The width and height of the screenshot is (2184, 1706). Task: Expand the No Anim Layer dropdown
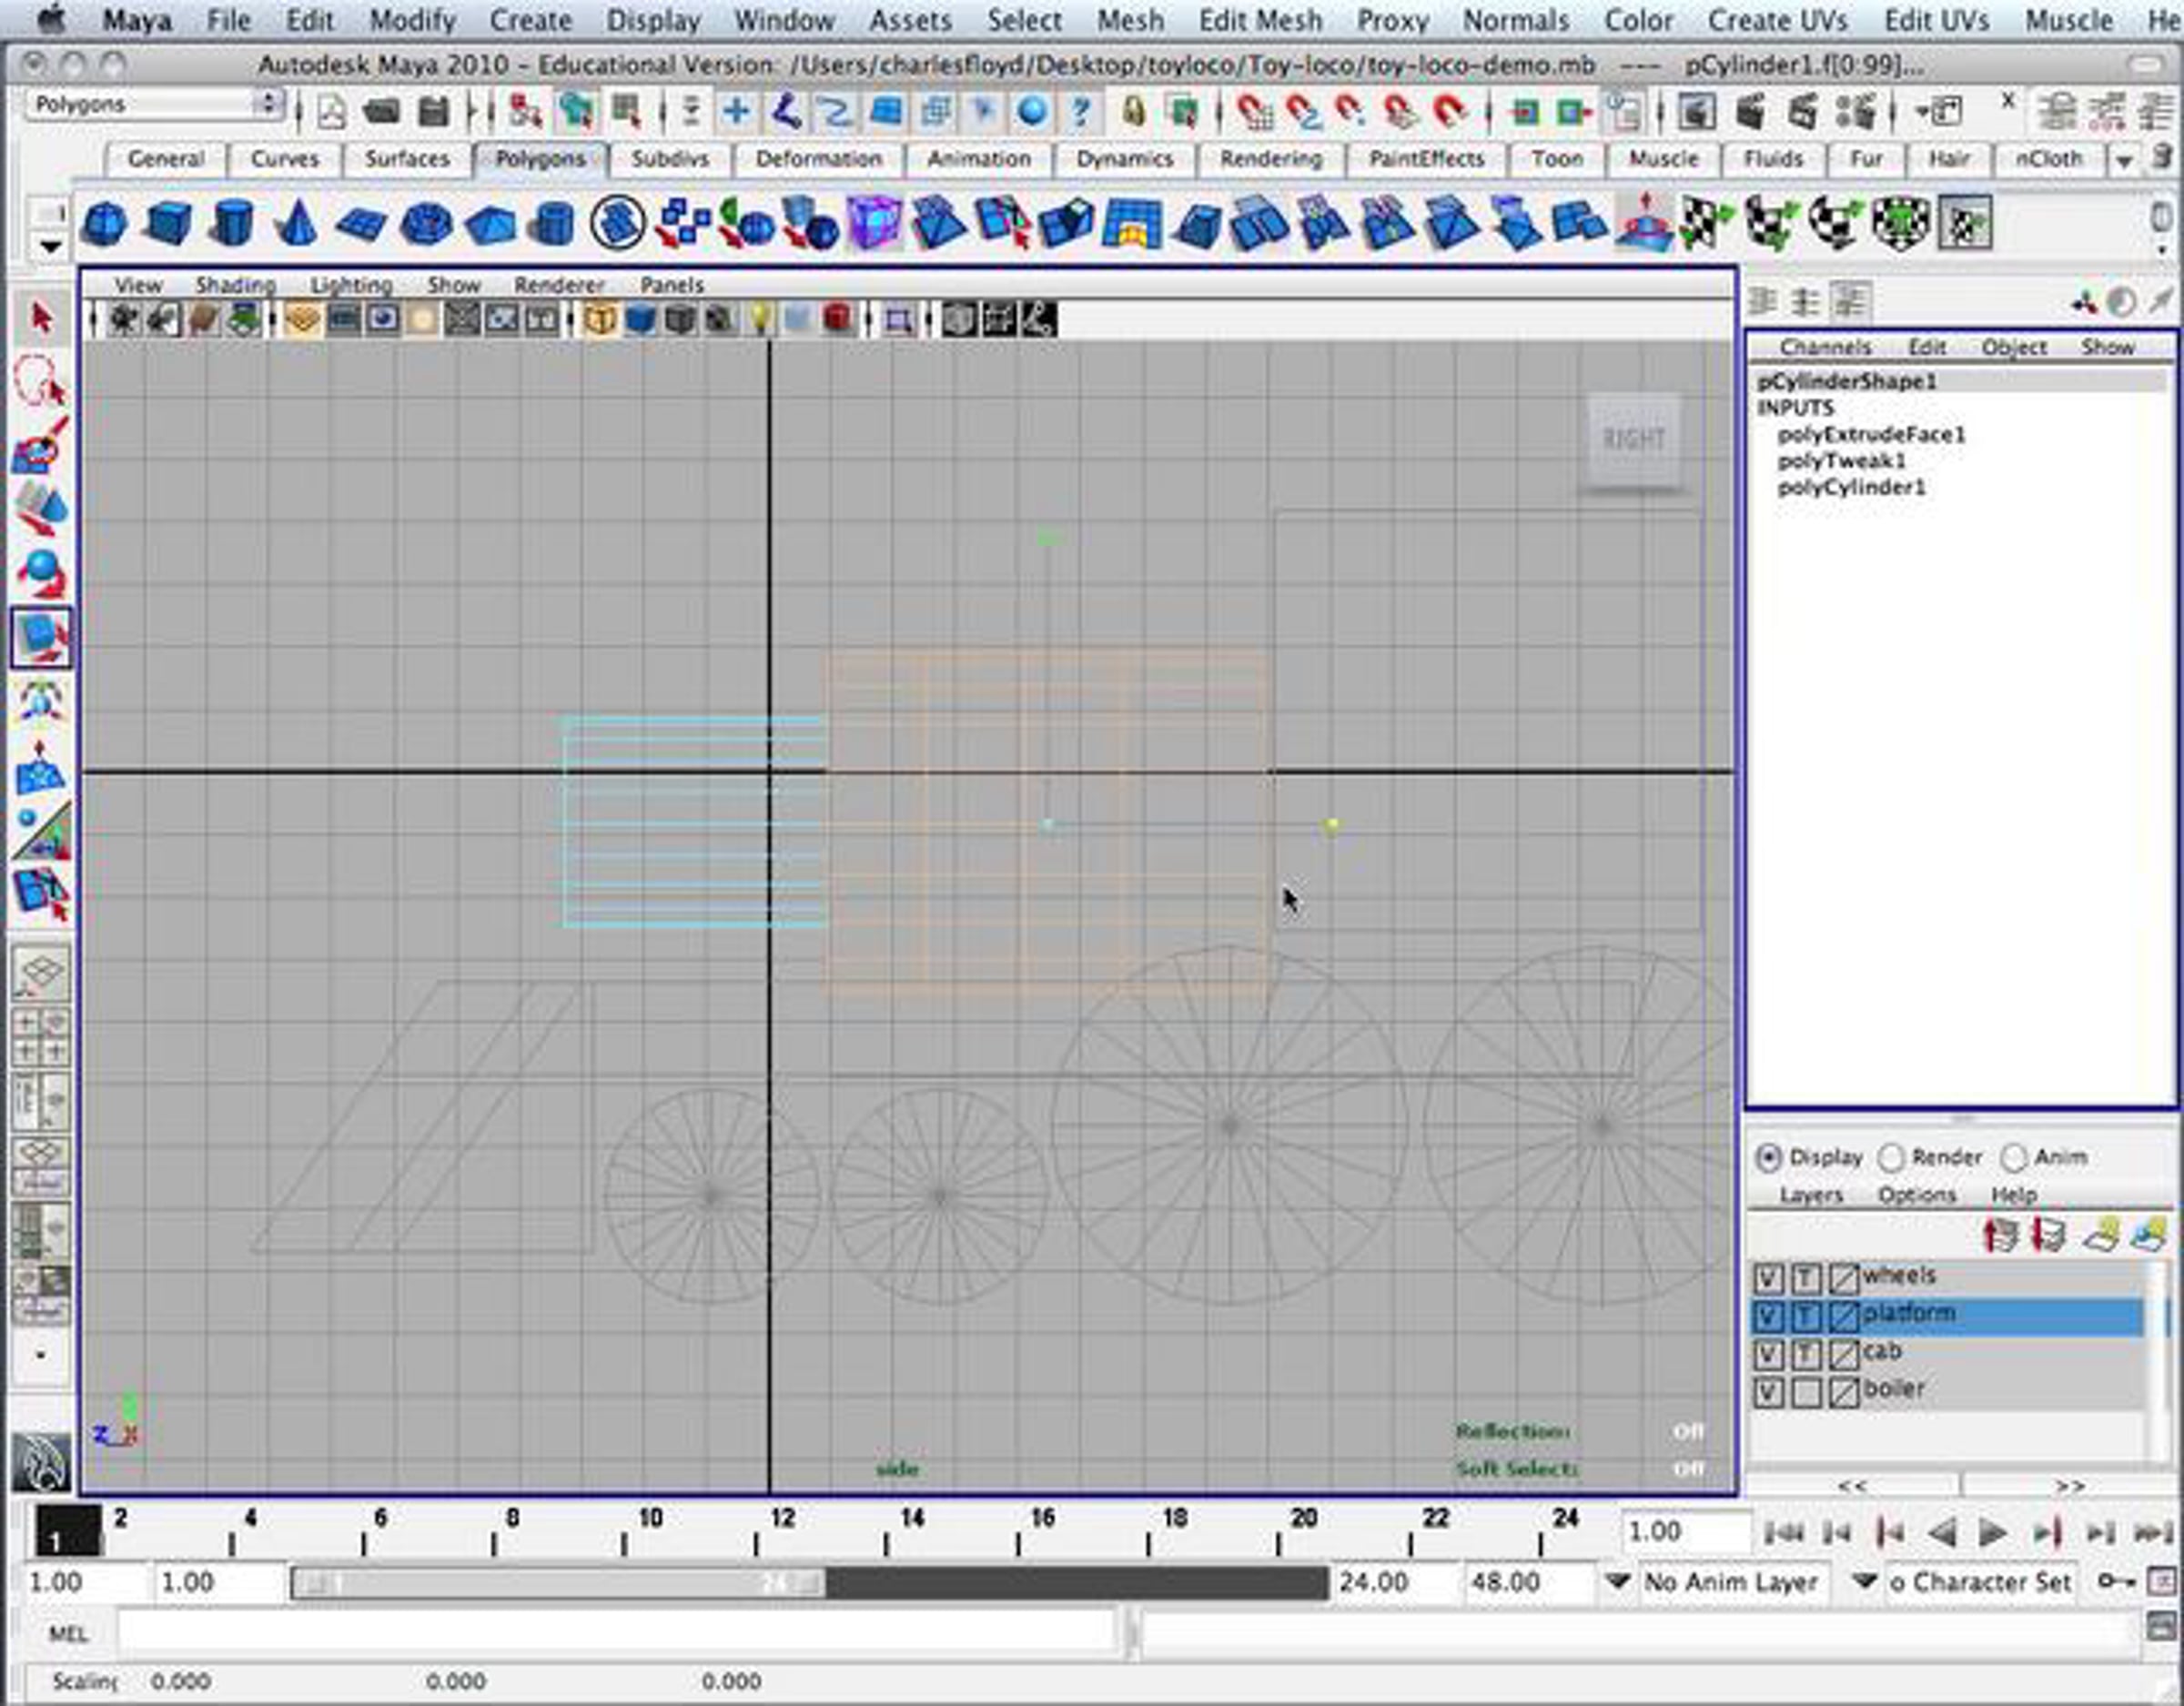[x=1618, y=1581]
